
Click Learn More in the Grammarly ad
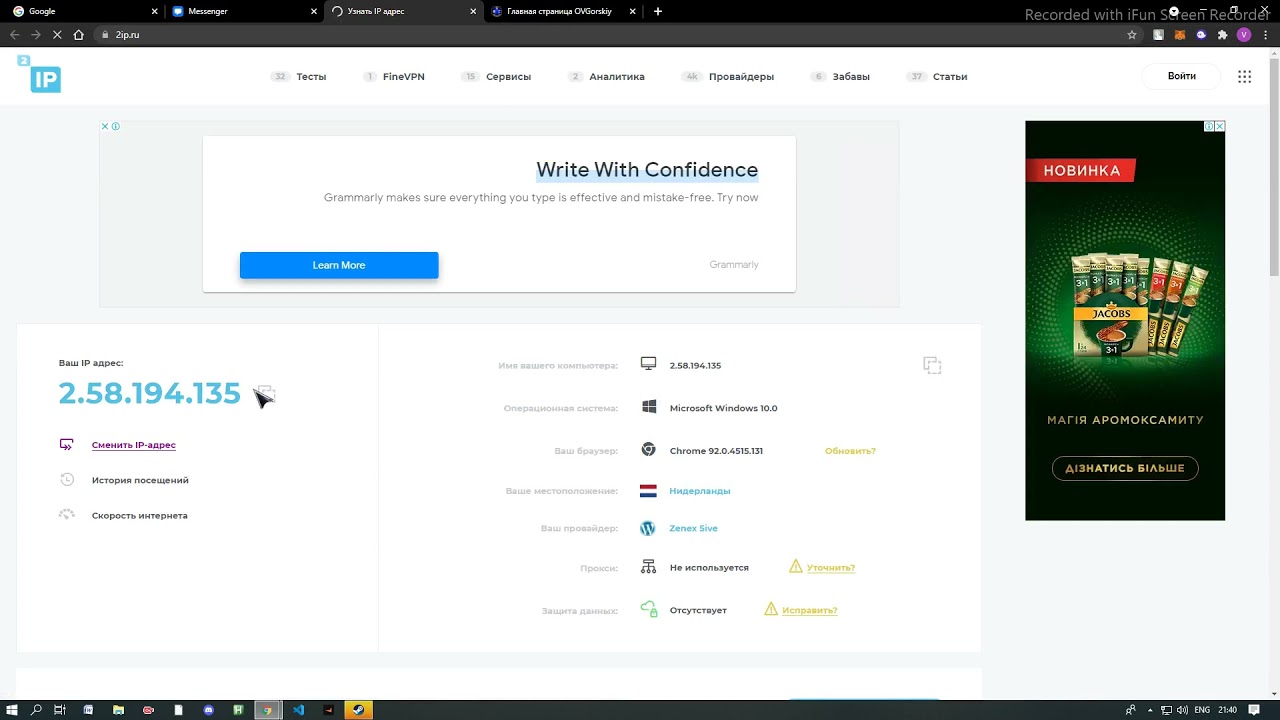pos(339,265)
